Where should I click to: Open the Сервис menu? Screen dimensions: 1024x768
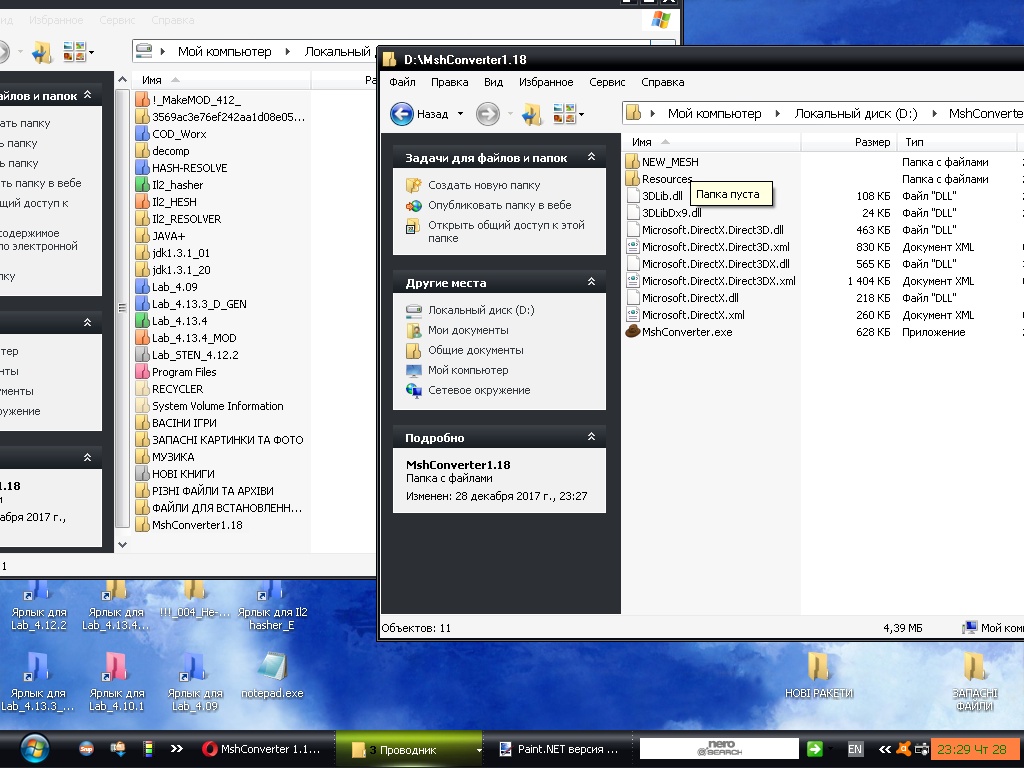coord(607,82)
